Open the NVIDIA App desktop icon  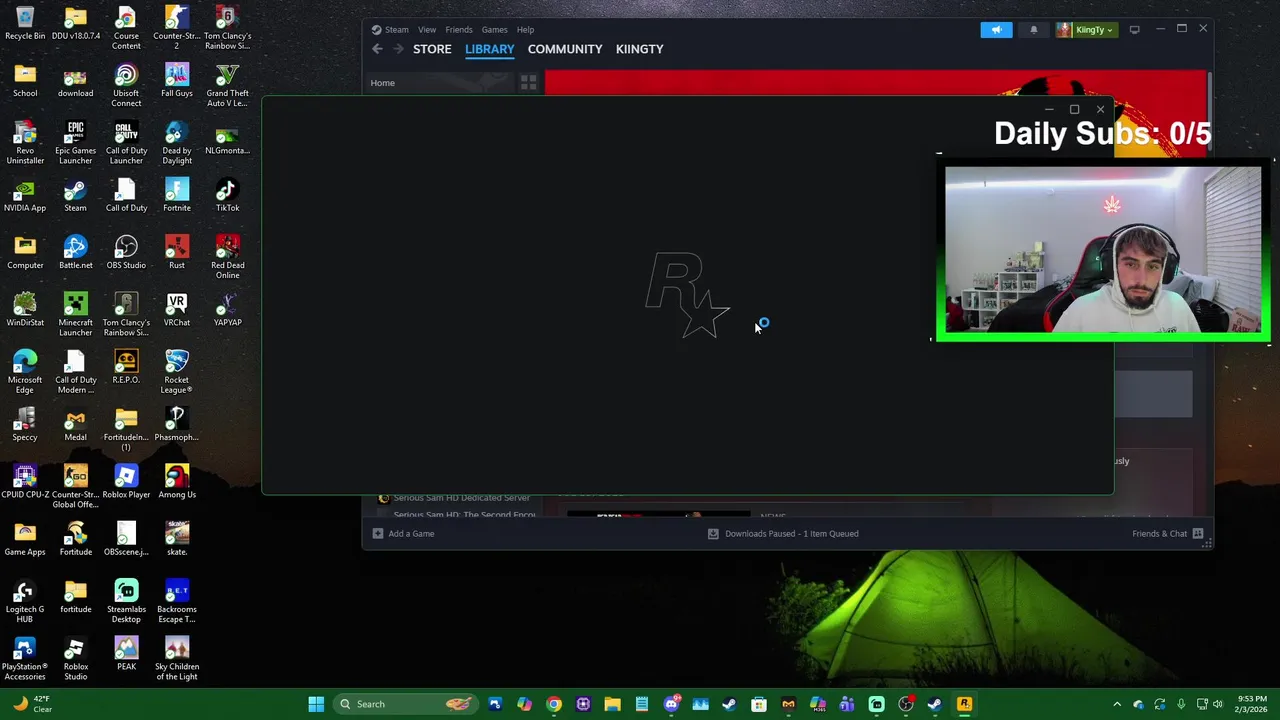click(x=25, y=194)
